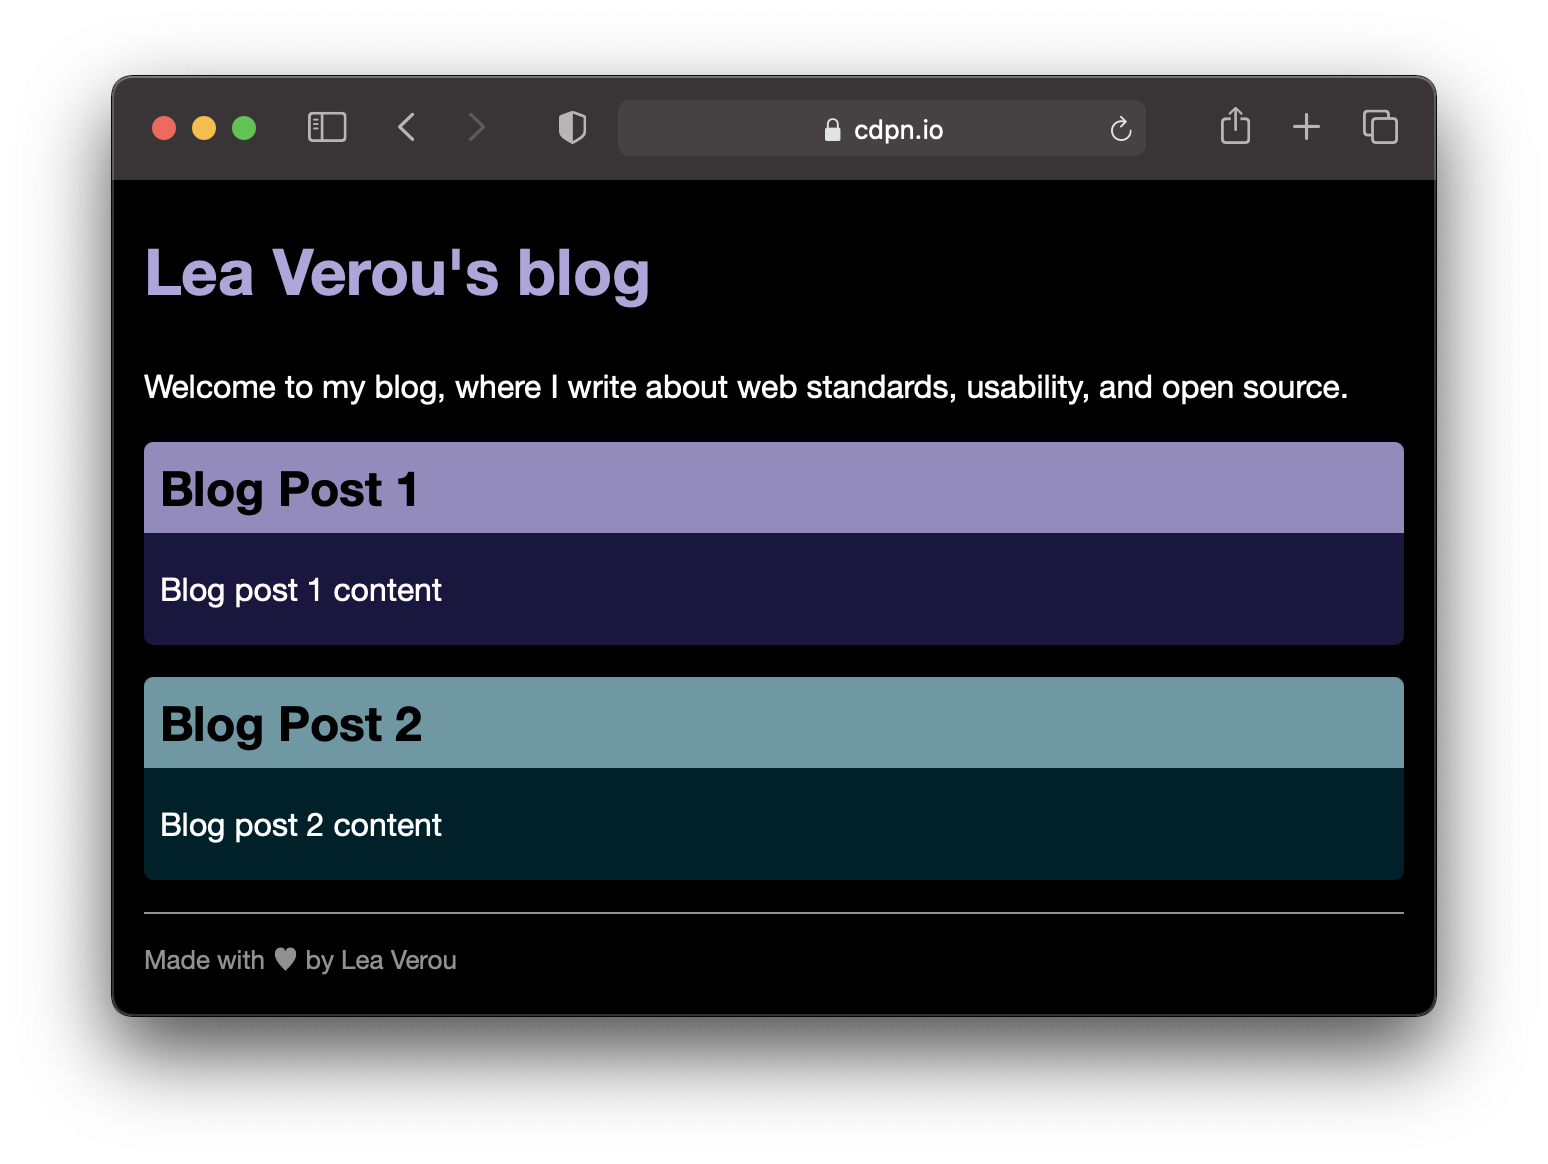Click the "Lea Verou's blog" heading

point(397,273)
